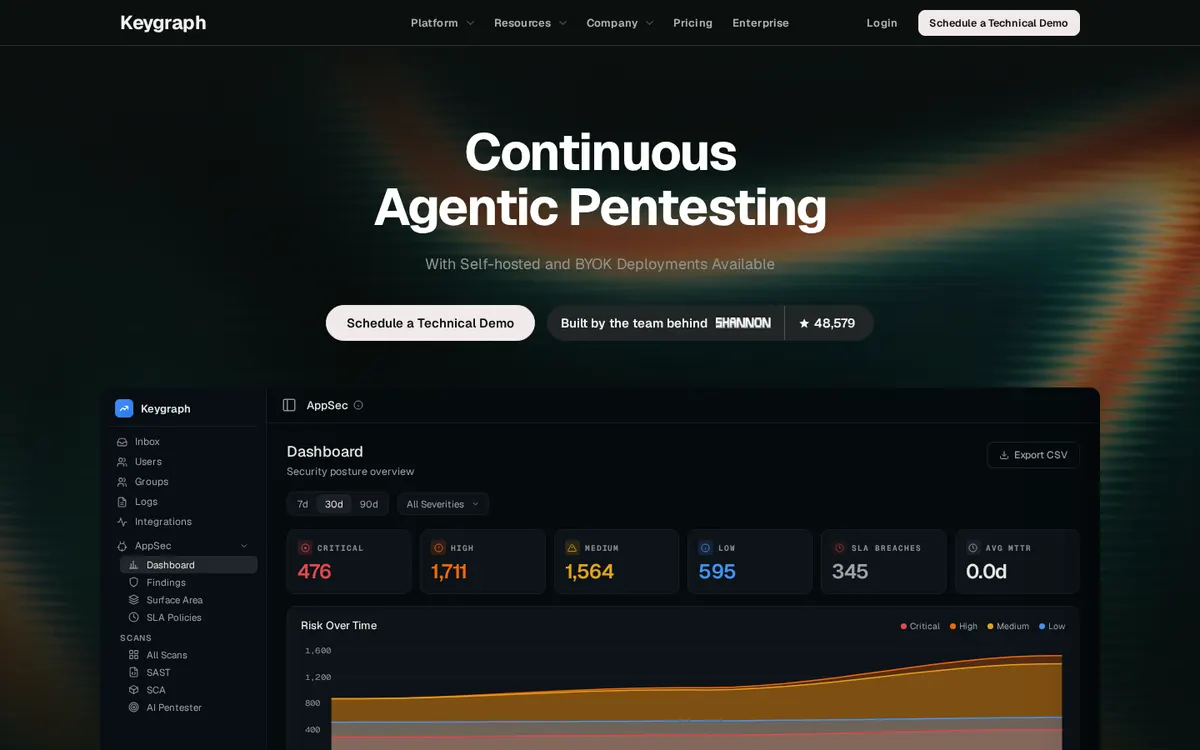This screenshot has width=1200, height=750.
Task: Go to the Pricing page
Action: pos(693,23)
